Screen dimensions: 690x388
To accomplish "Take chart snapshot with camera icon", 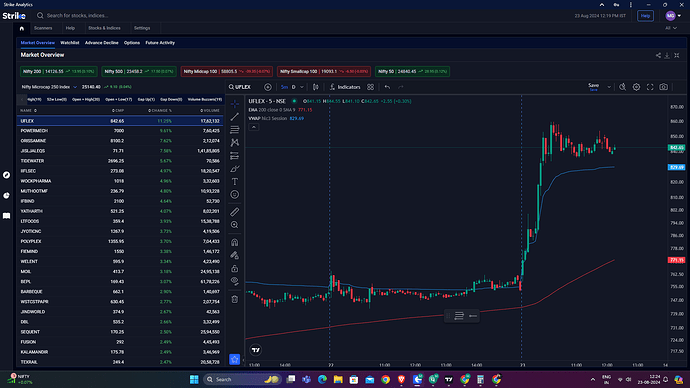I will [664, 87].
